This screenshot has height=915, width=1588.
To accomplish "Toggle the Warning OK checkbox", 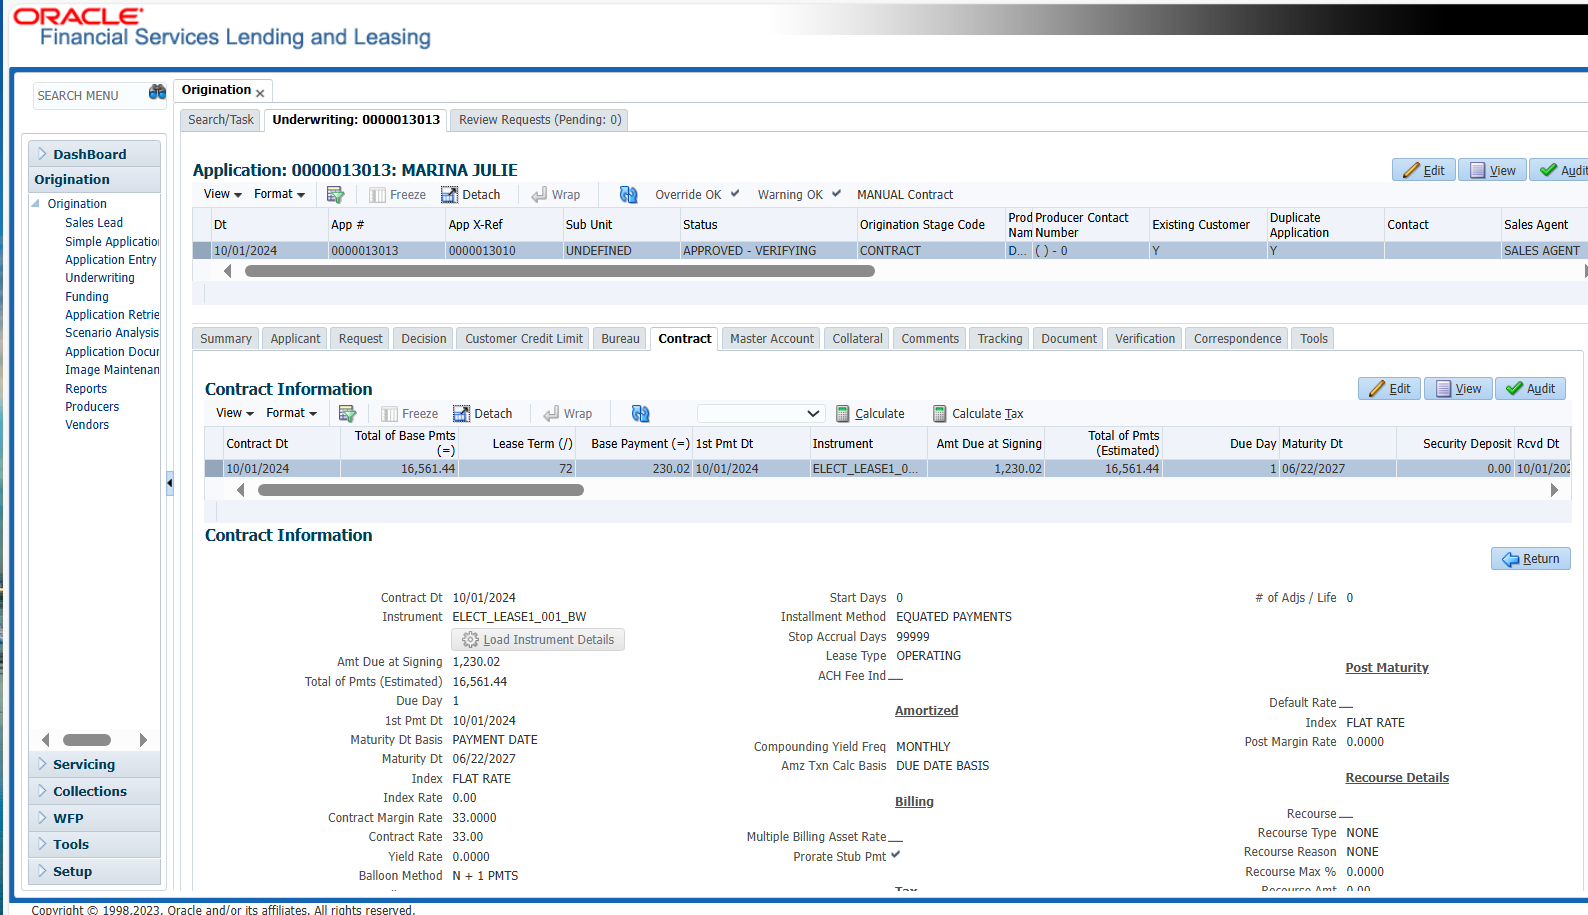I will pyautogui.click(x=836, y=194).
